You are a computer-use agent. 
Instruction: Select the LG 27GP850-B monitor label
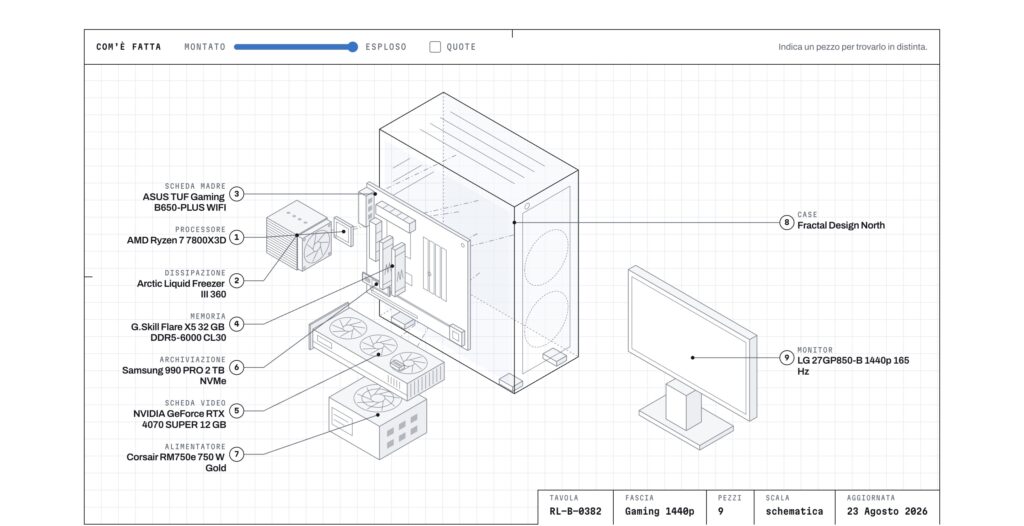[853, 365]
